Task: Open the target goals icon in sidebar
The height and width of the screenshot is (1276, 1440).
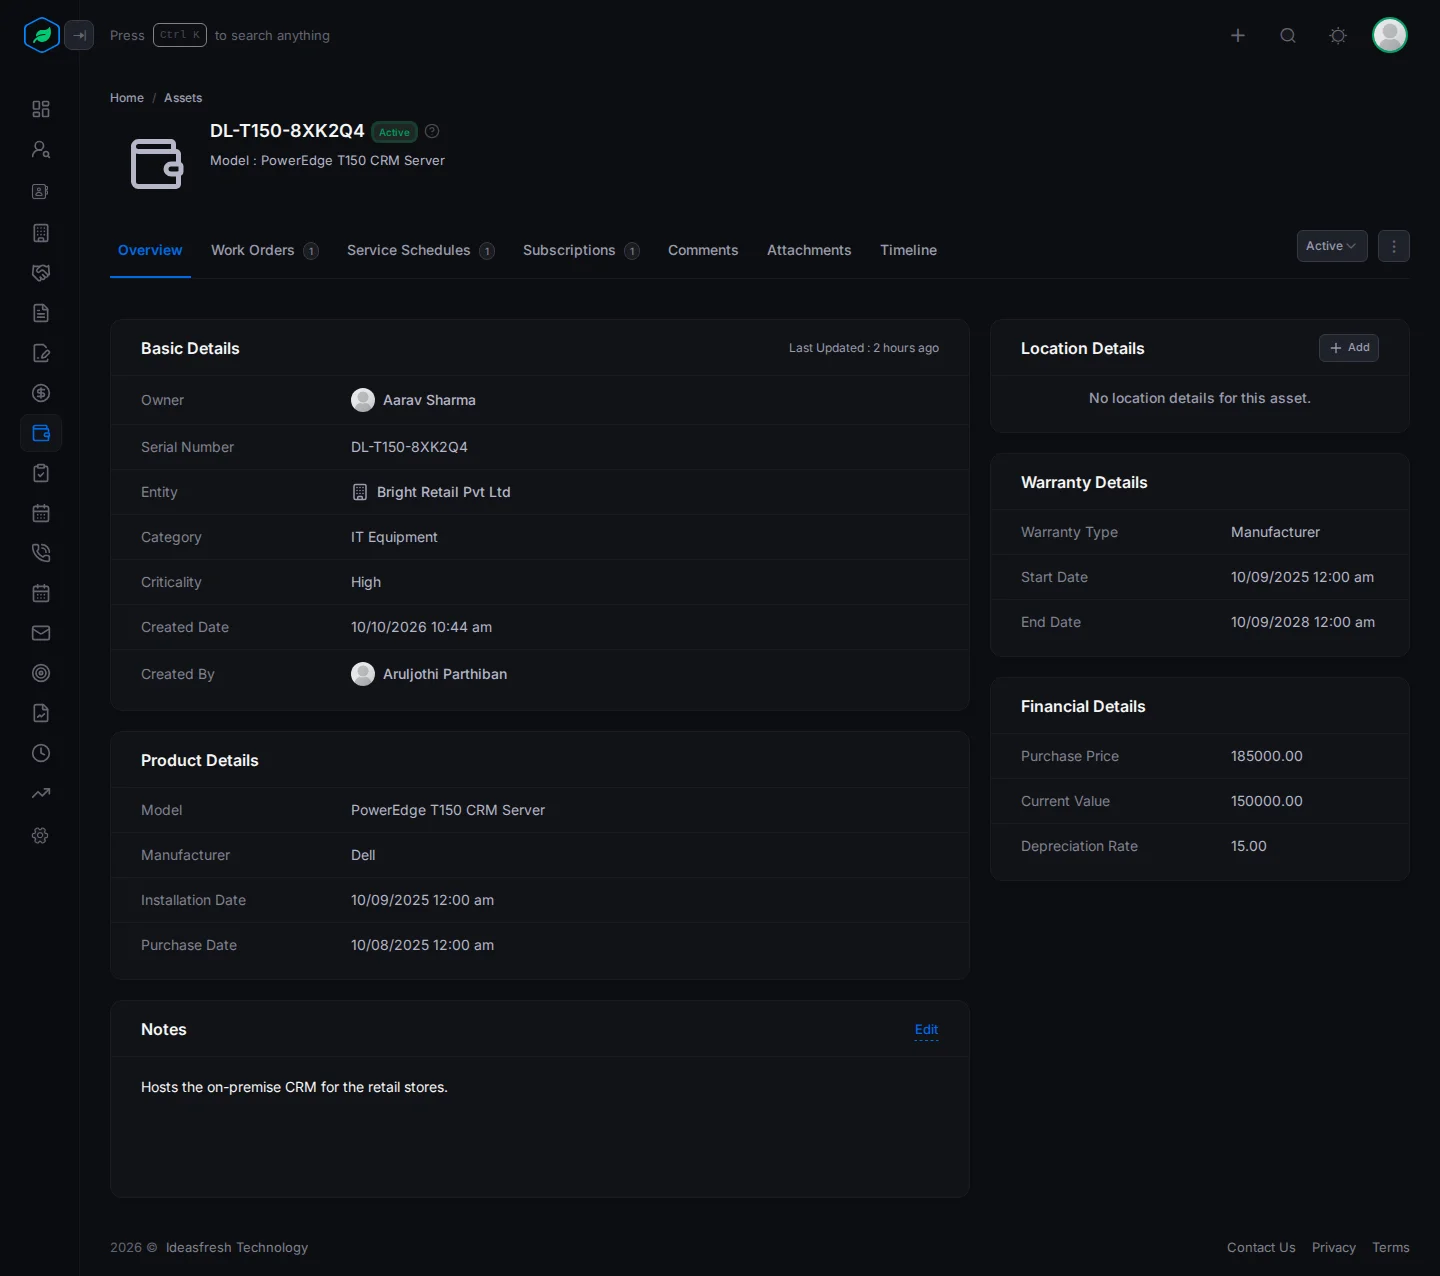Action: pos(41,673)
